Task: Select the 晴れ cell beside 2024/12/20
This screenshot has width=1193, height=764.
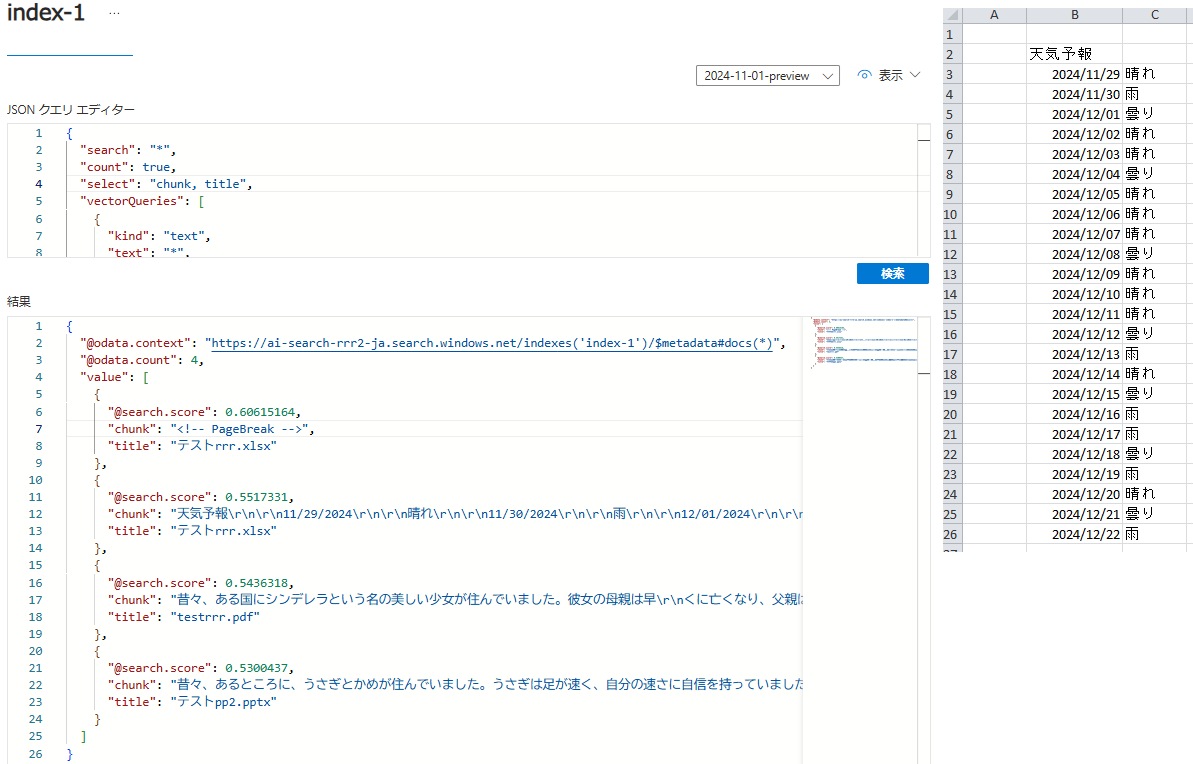Action: click(1155, 494)
